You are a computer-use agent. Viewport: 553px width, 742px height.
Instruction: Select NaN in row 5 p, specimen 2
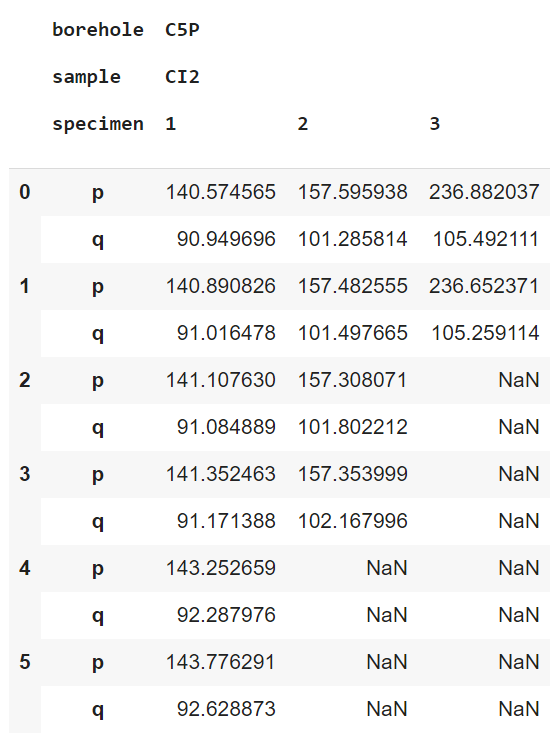click(x=387, y=662)
